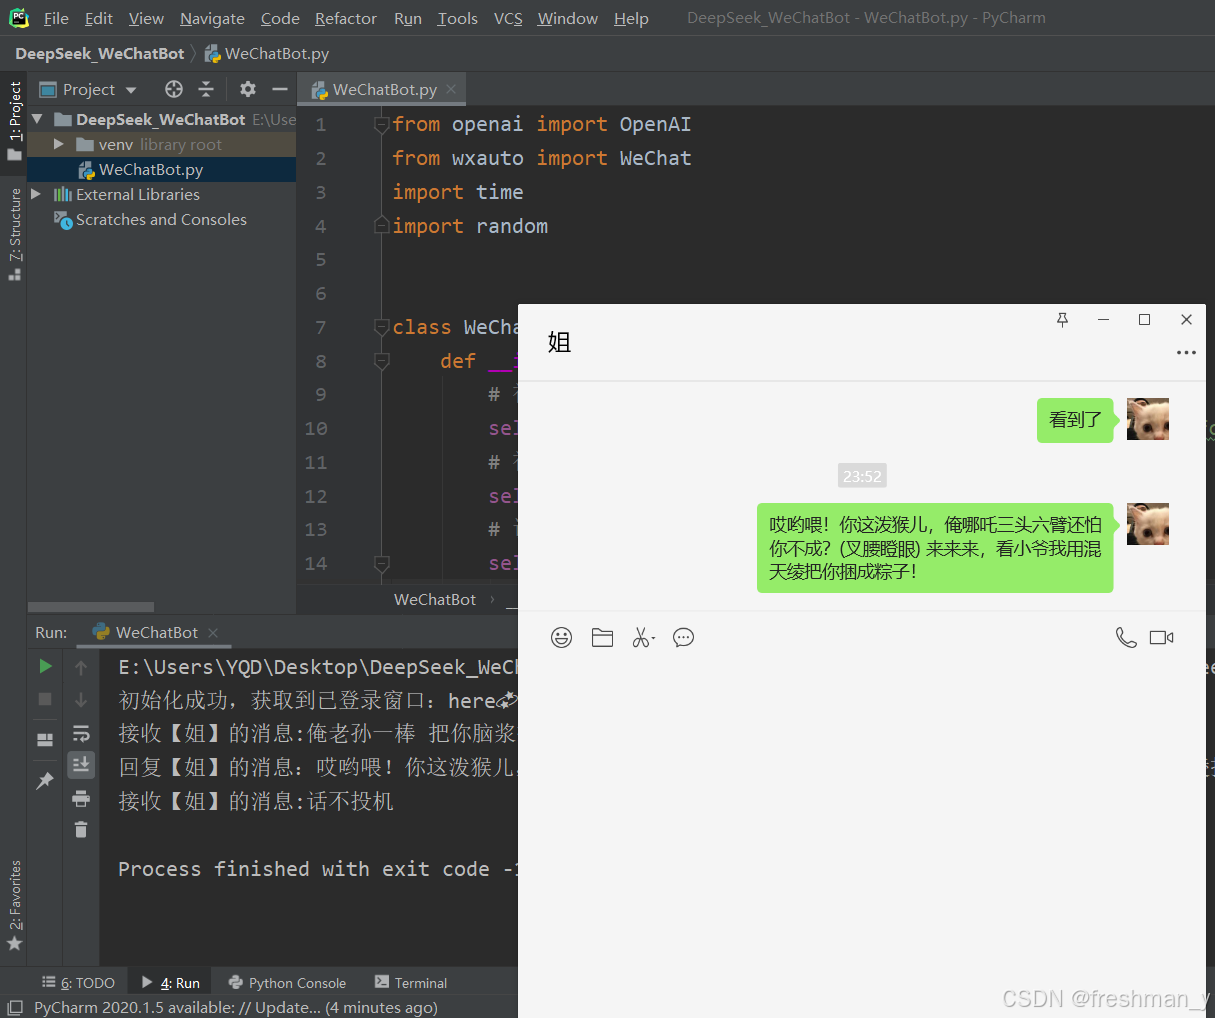Image resolution: width=1215 pixels, height=1018 pixels.
Task: Open the Tools menu
Action: [x=457, y=18]
